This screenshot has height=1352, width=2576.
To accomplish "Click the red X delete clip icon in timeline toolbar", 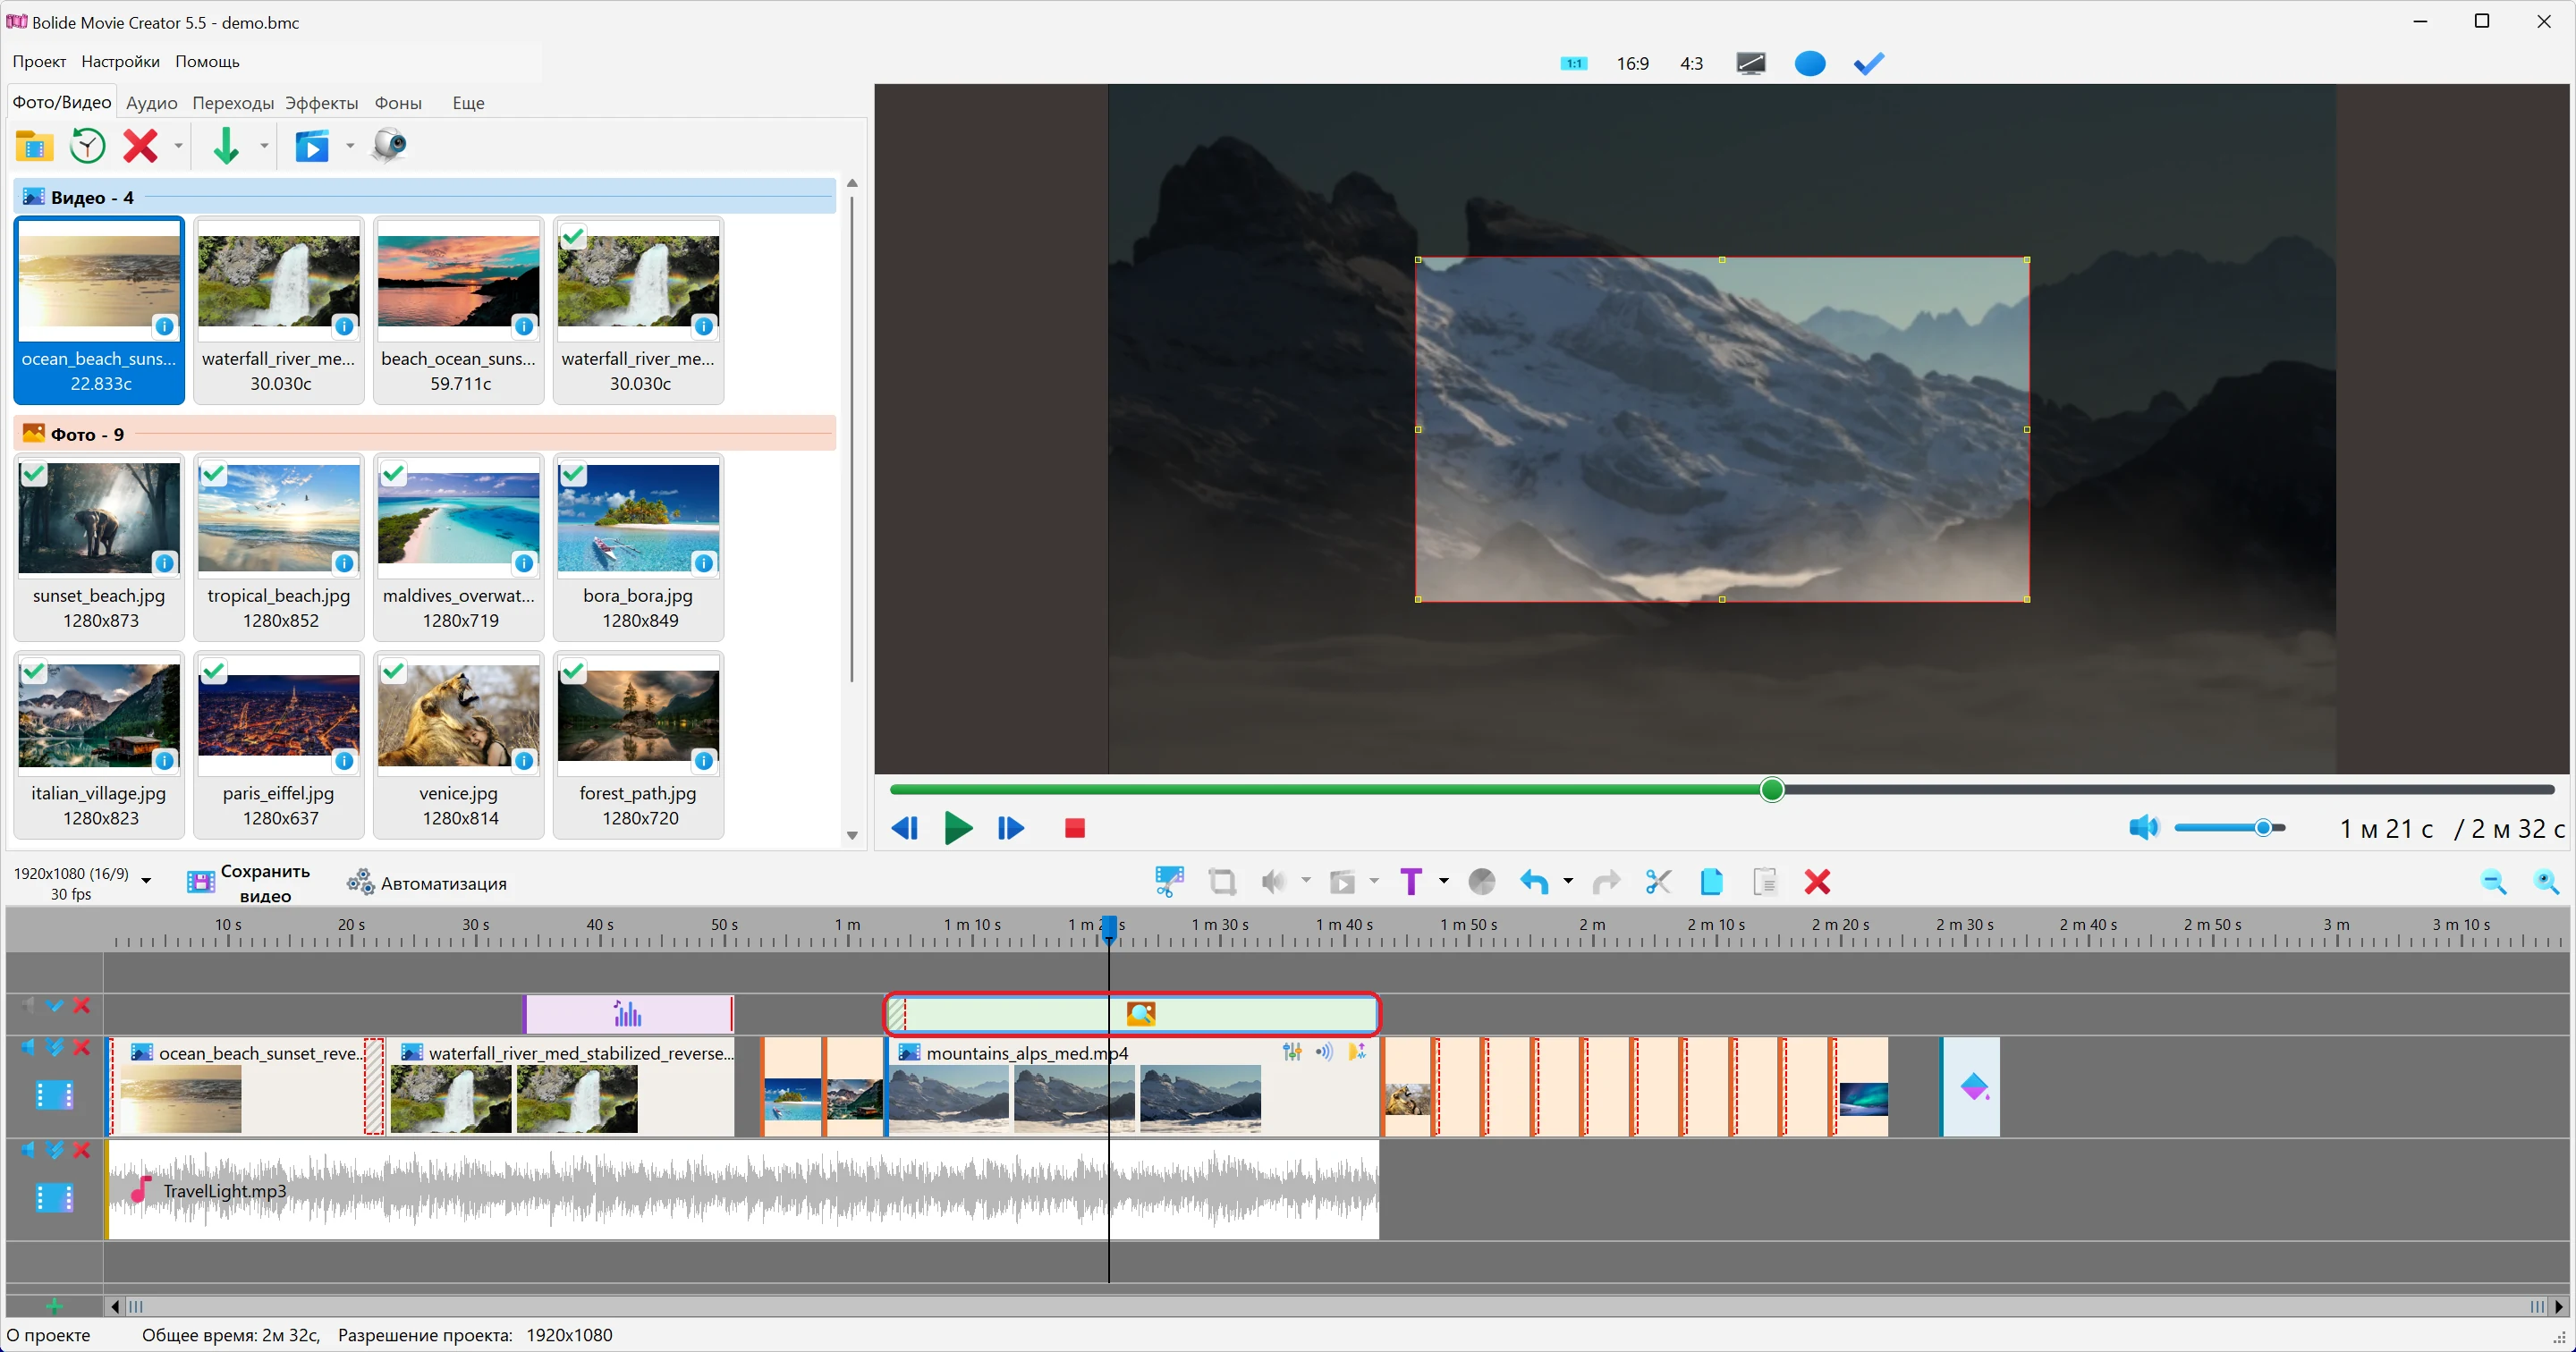I will tap(1817, 882).
